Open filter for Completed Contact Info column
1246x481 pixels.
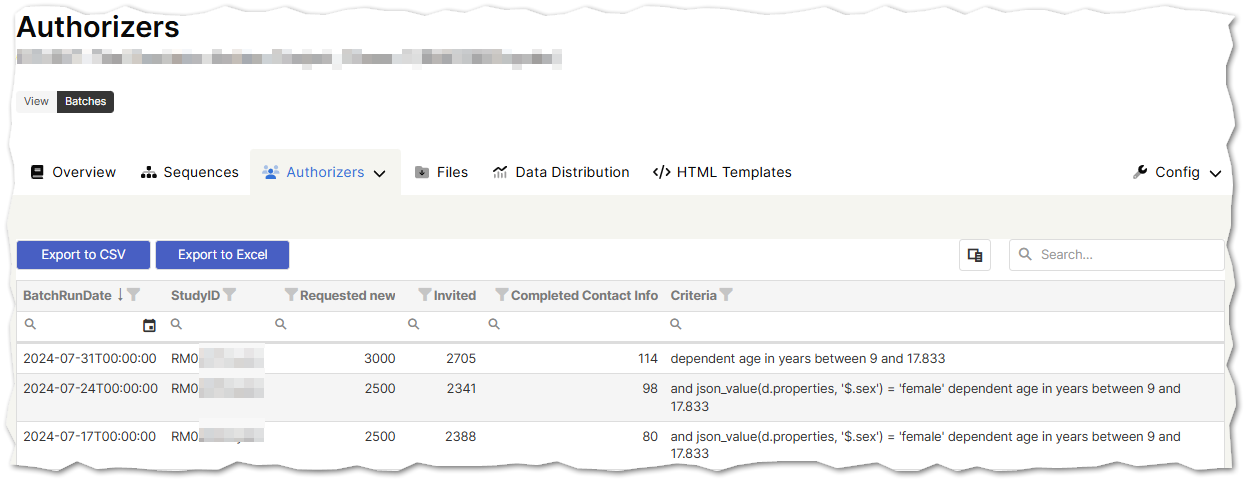pyautogui.click(x=502, y=295)
